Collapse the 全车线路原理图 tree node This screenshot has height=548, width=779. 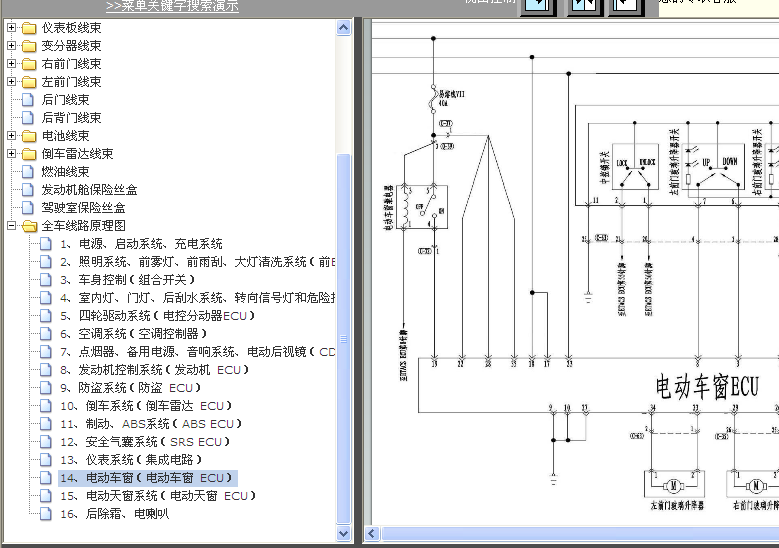11,226
